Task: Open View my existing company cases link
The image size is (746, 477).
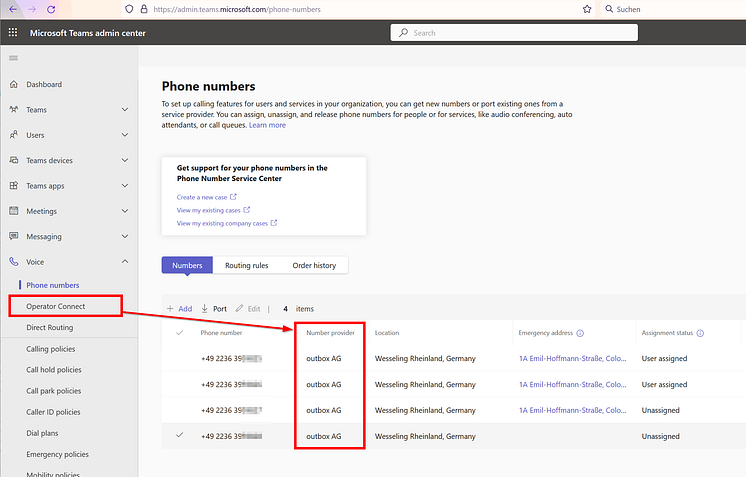Action: [x=222, y=223]
